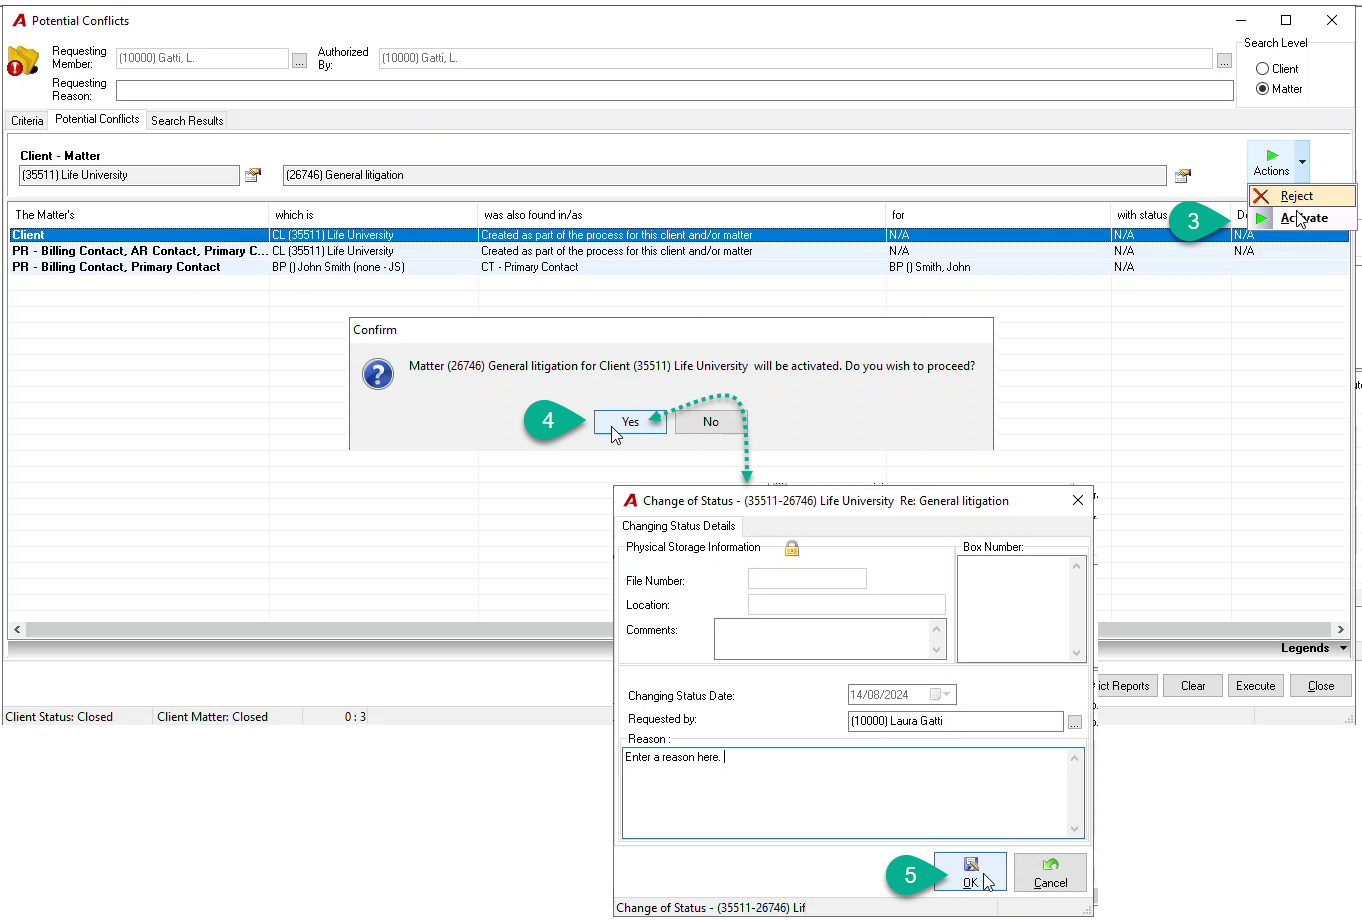Screen dimensions: 1362x921
Task: Open client lookup icon beside Life University
Action: [x=253, y=175]
